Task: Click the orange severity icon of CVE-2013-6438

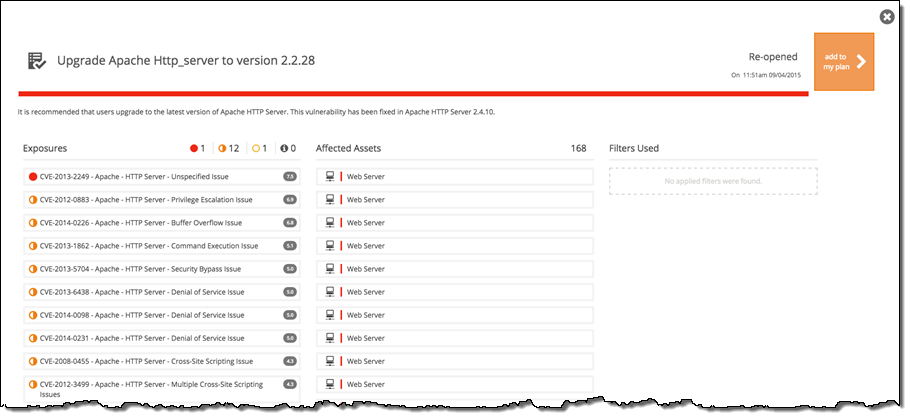Action: coord(33,292)
